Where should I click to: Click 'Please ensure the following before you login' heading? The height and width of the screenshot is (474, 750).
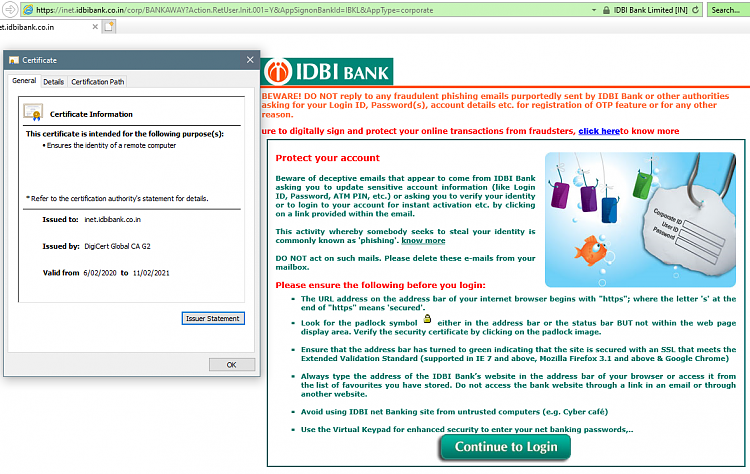380,285
